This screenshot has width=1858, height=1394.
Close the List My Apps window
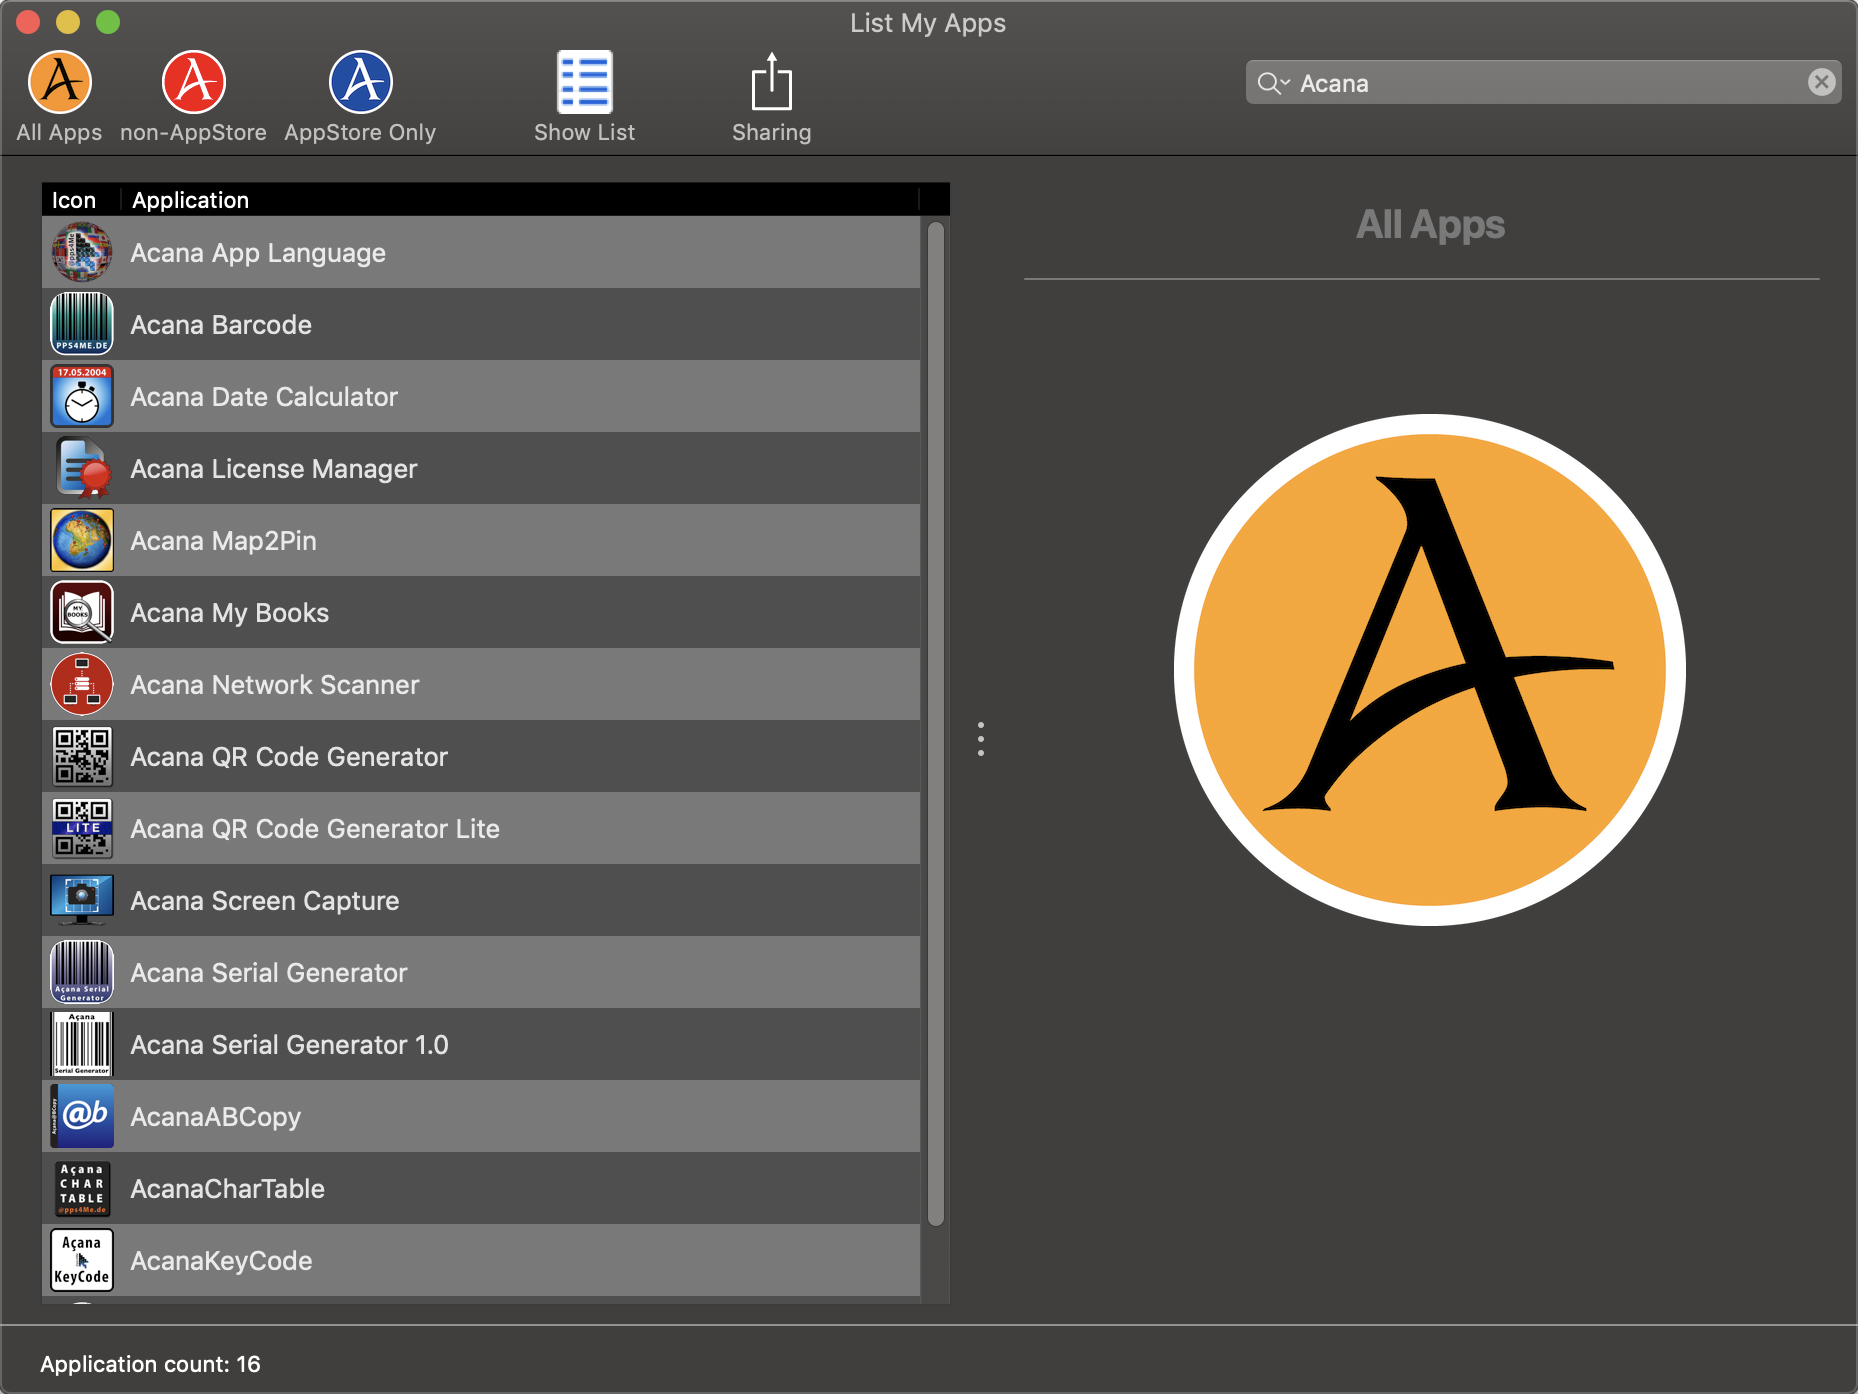[28, 22]
